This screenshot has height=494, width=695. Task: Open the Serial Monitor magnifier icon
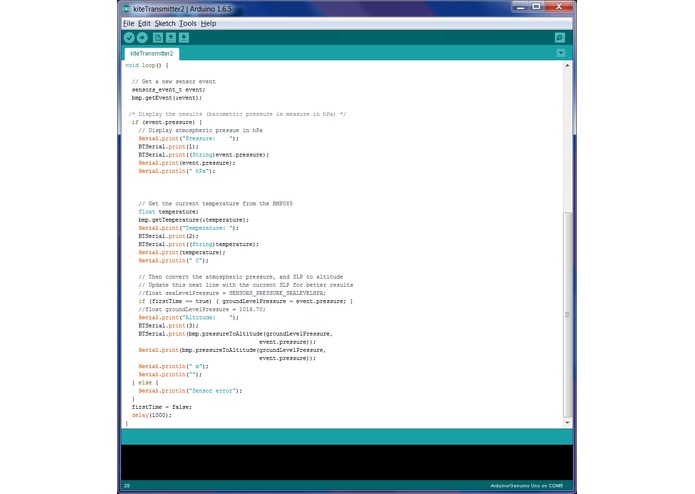click(x=560, y=38)
